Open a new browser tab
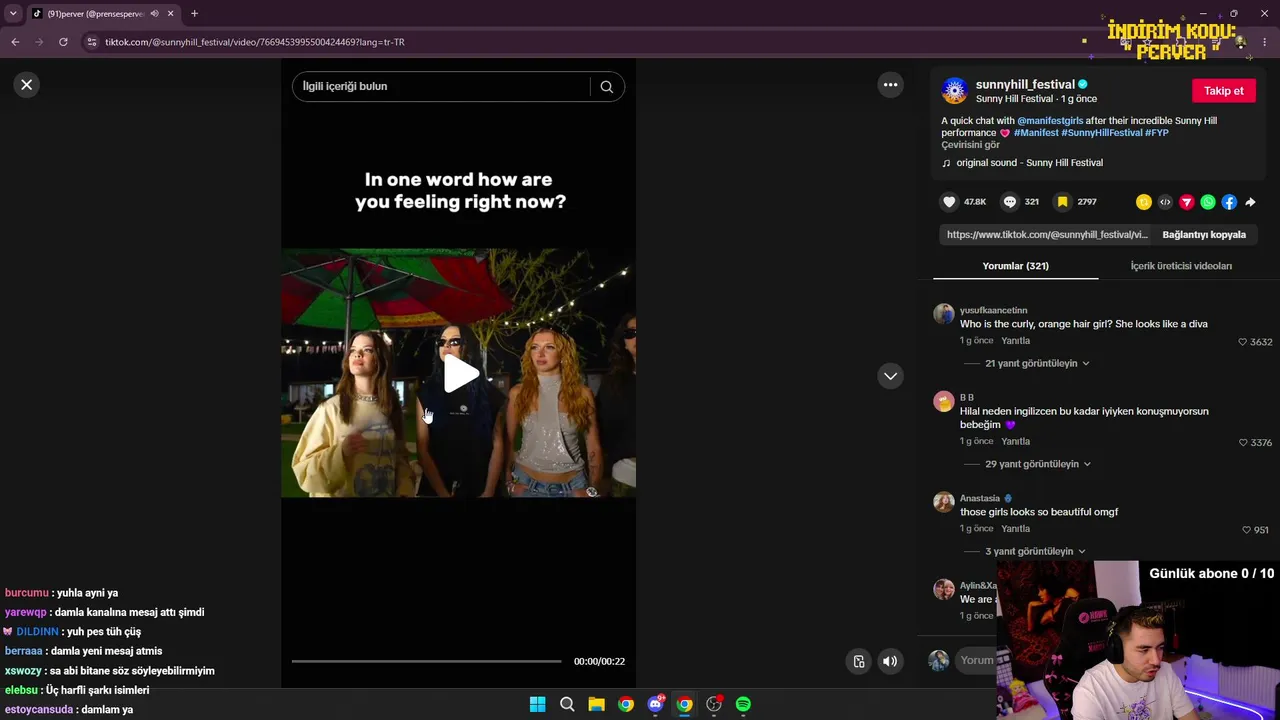 point(194,14)
